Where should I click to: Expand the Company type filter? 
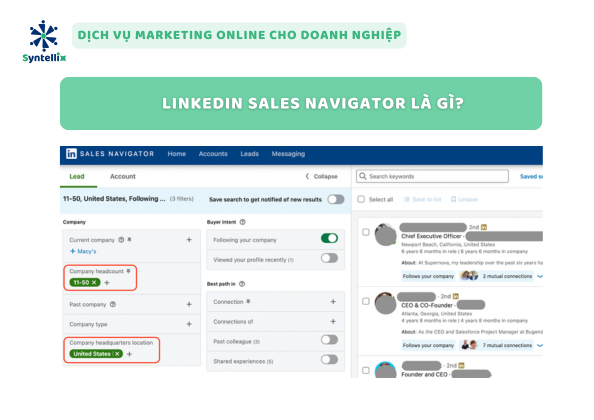click(189, 324)
